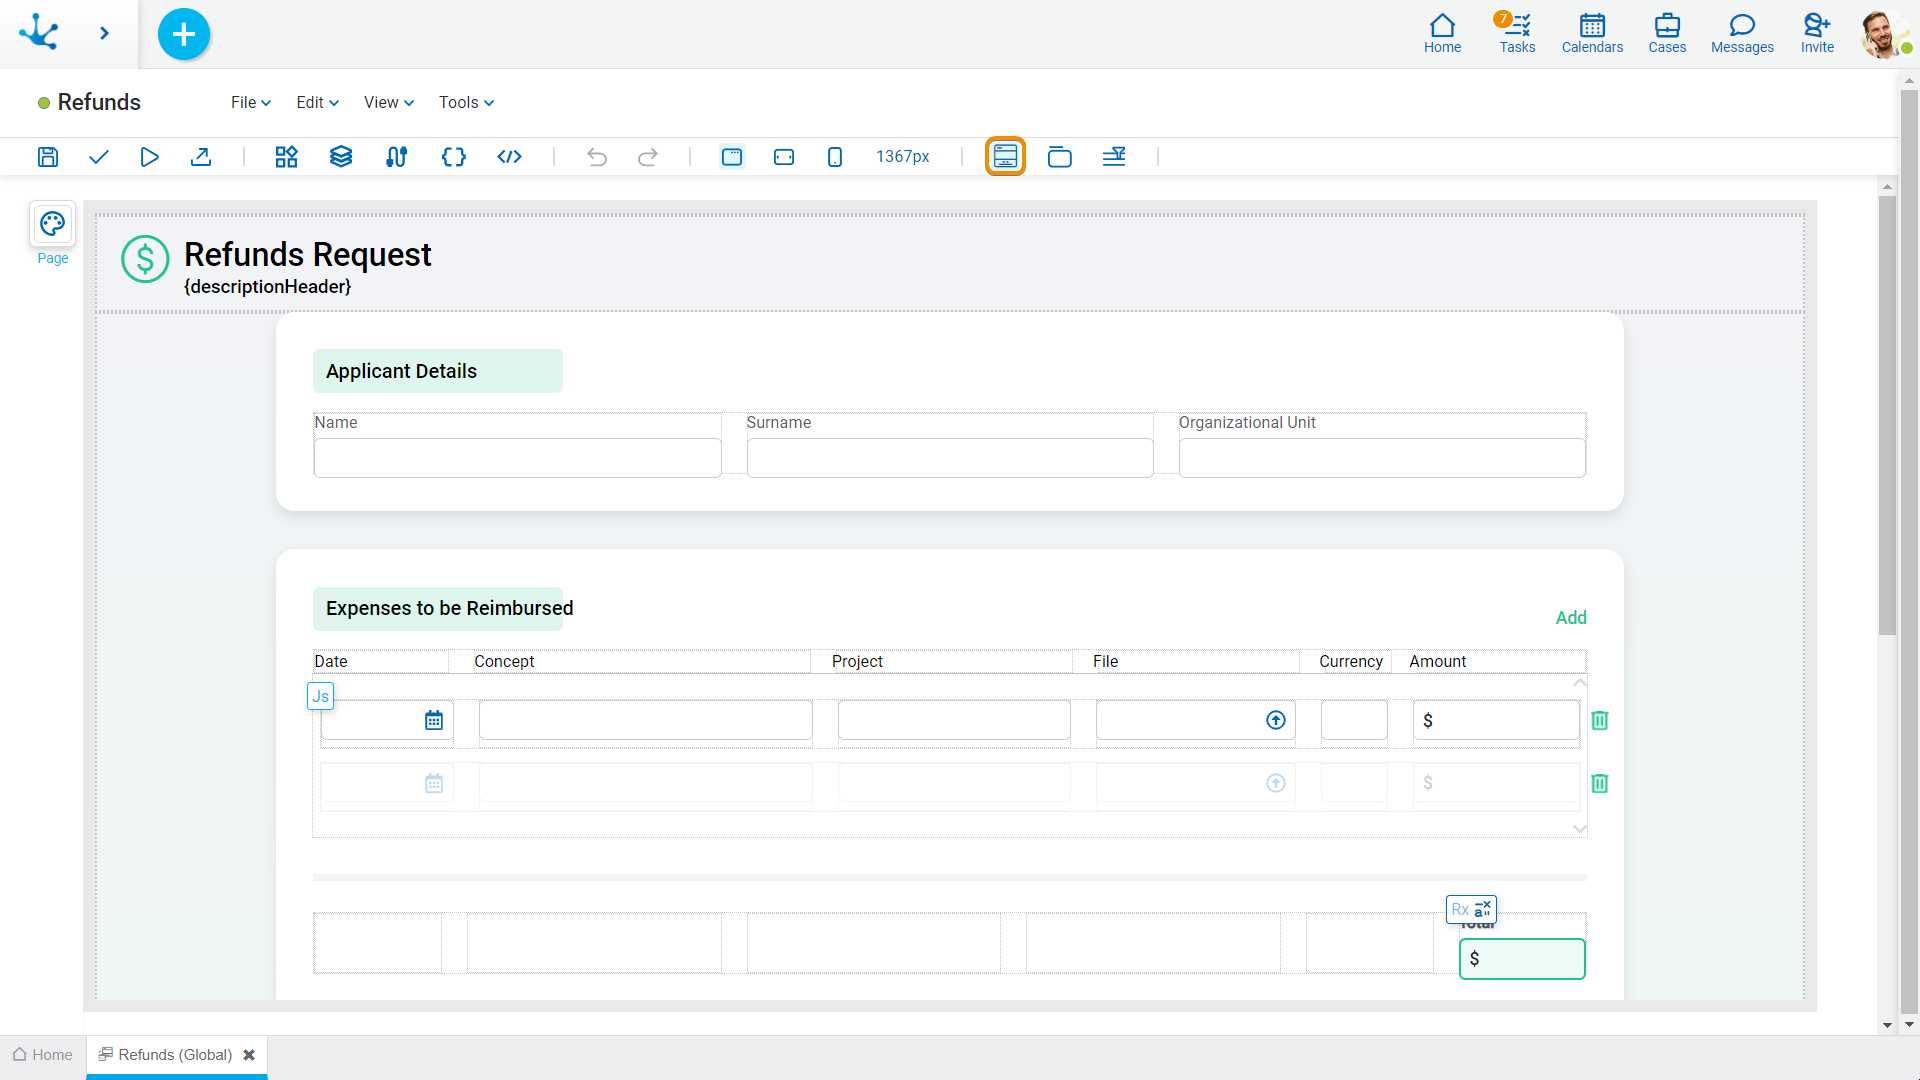This screenshot has width=1920, height=1080.
Task: Switch to the Refunds Global tab
Action: [x=165, y=1054]
